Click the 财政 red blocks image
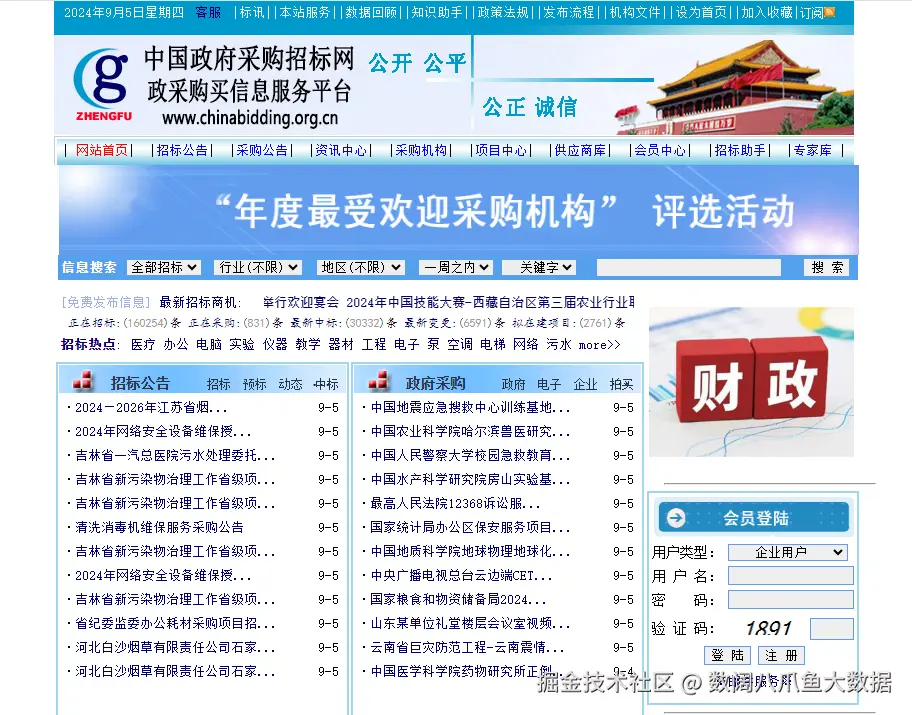 point(751,382)
